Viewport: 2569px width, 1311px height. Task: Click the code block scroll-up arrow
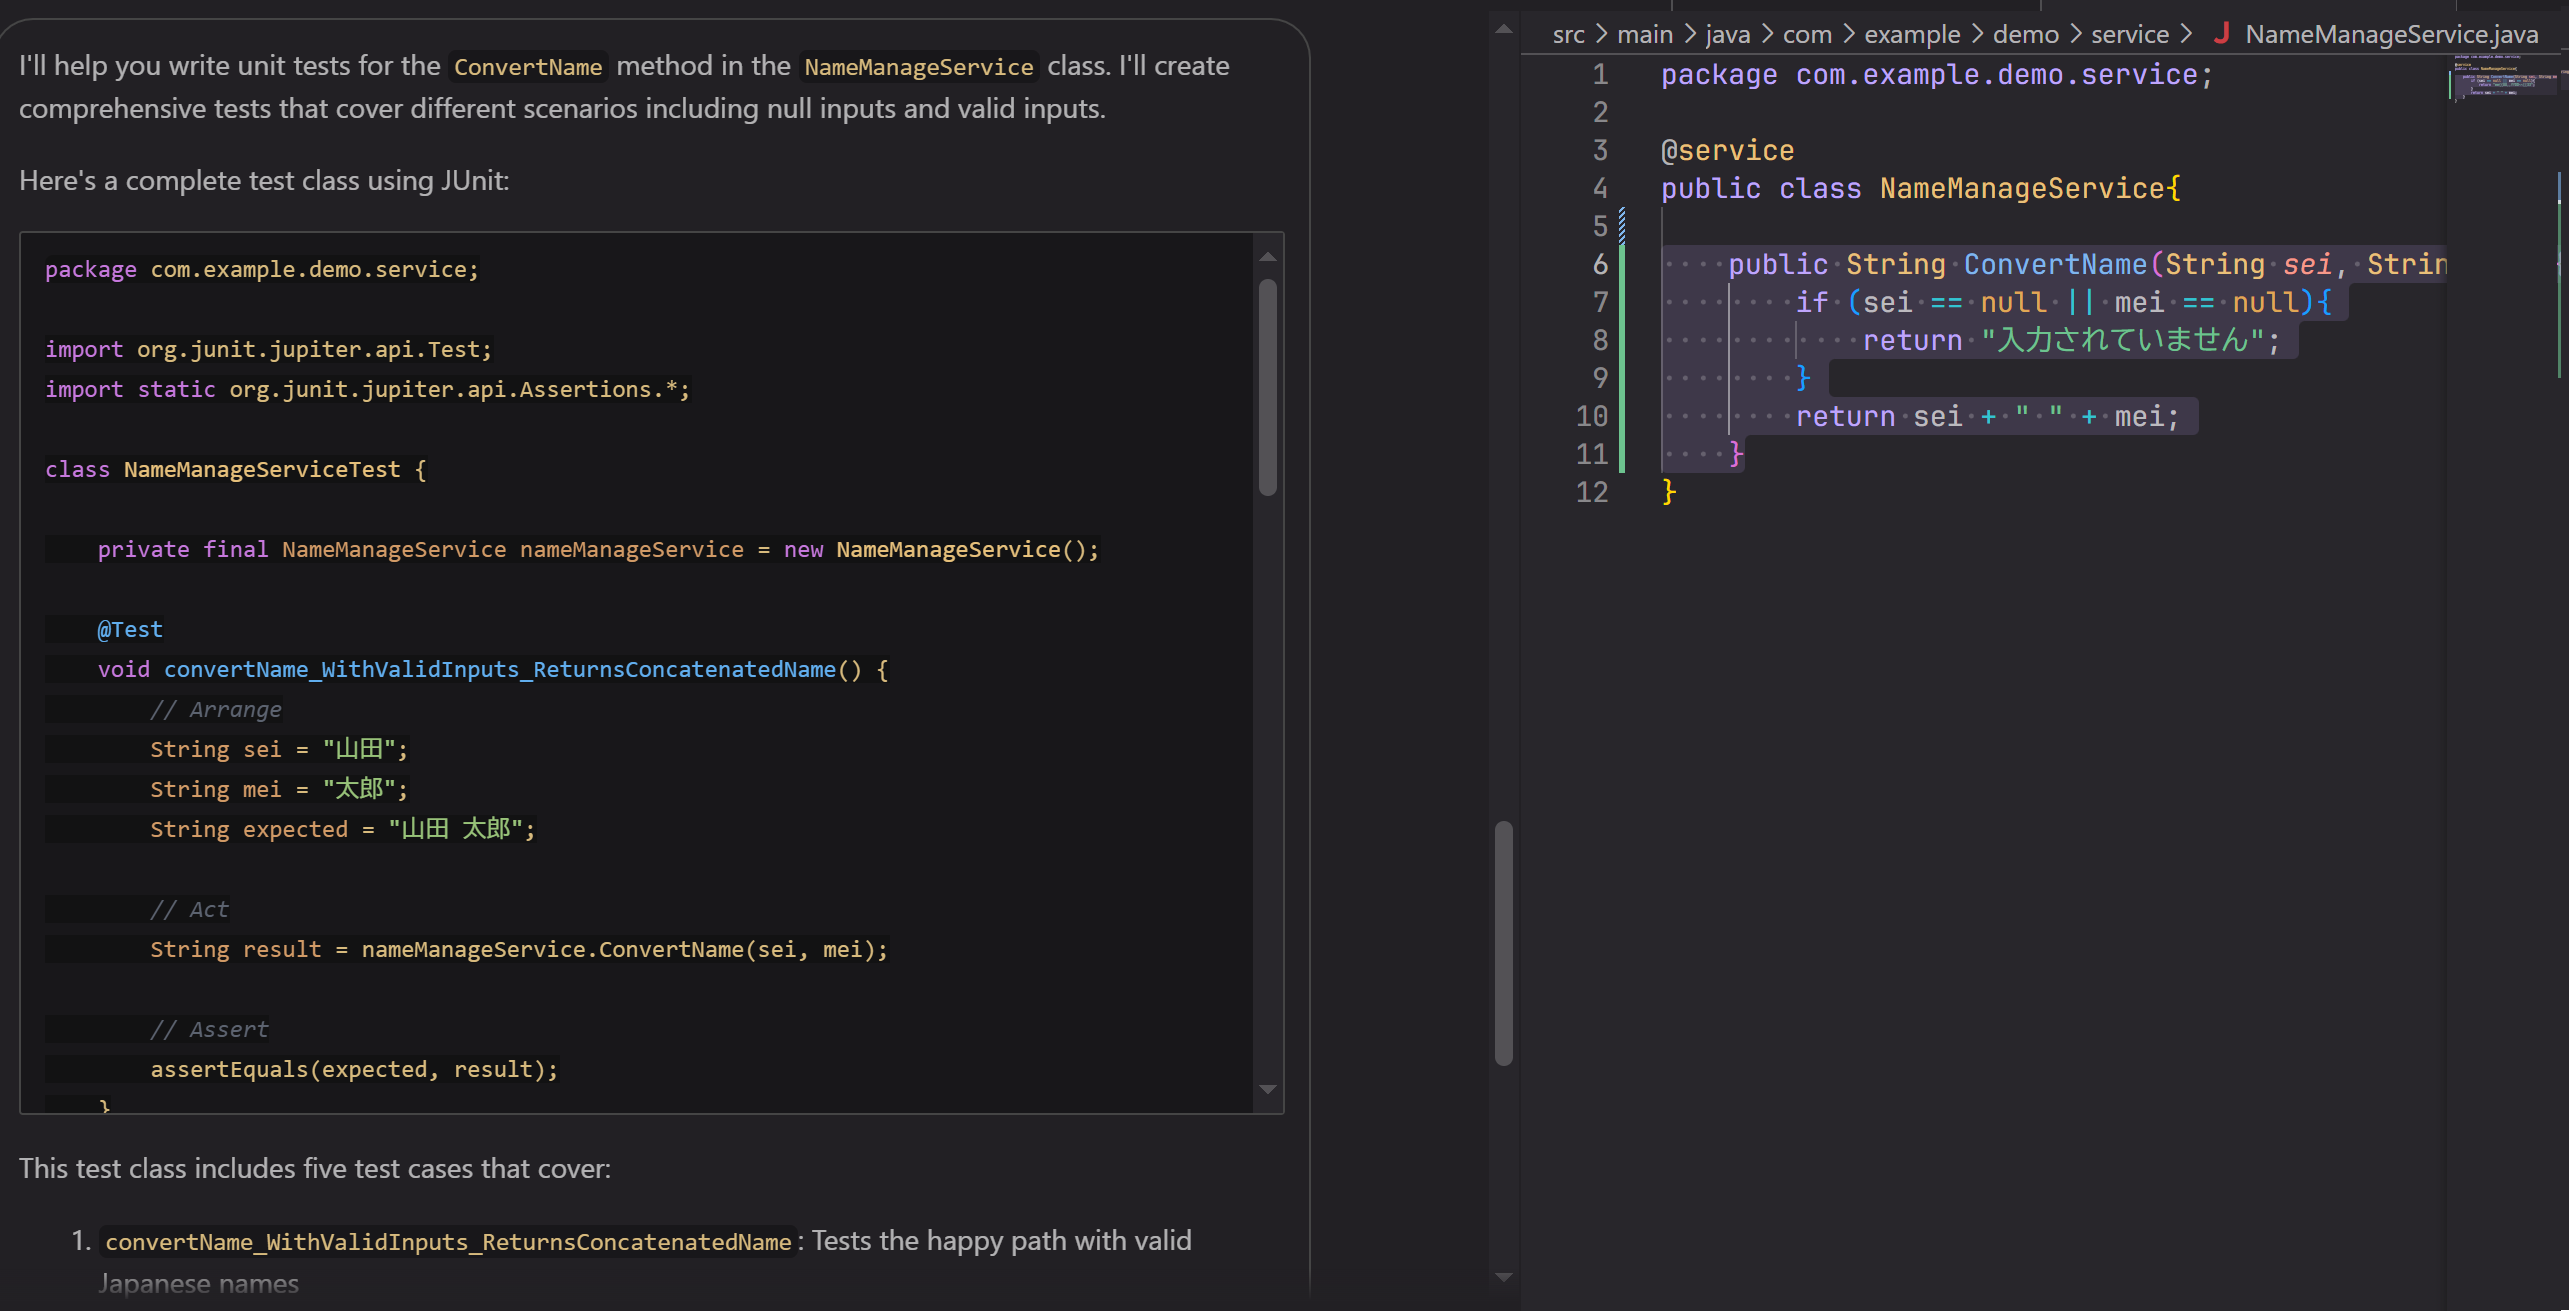[1268, 257]
